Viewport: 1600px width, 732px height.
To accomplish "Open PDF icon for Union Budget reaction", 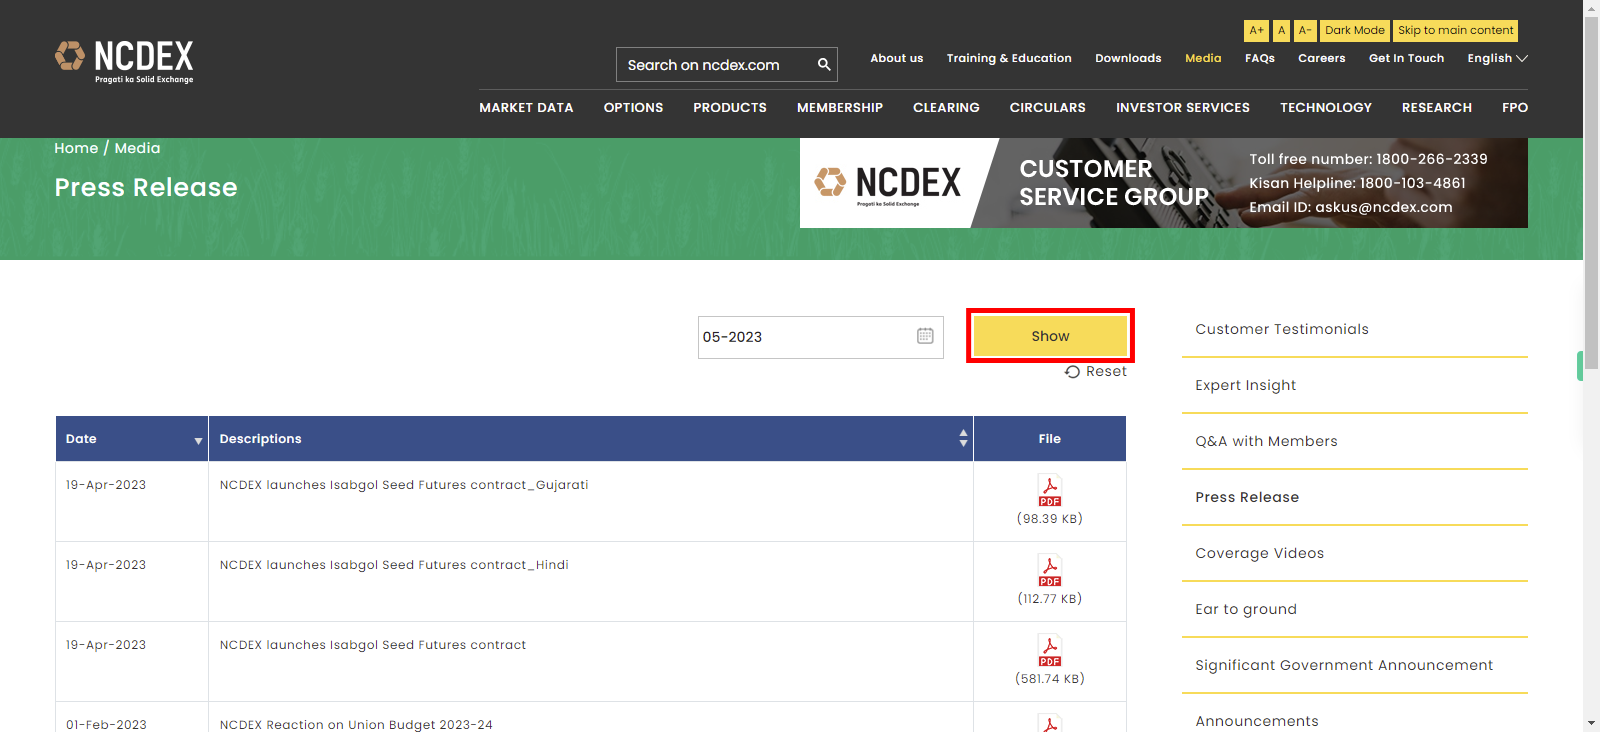I will click(x=1050, y=723).
